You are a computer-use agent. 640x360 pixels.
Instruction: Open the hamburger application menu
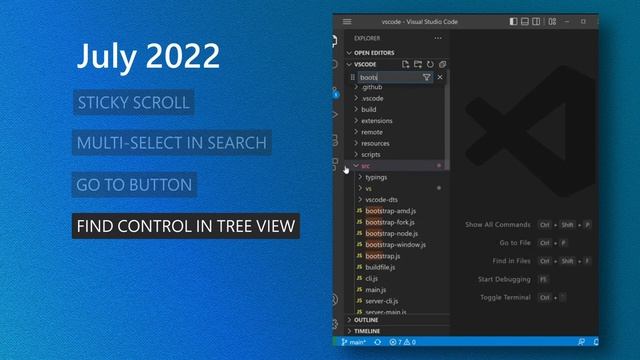point(347,22)
